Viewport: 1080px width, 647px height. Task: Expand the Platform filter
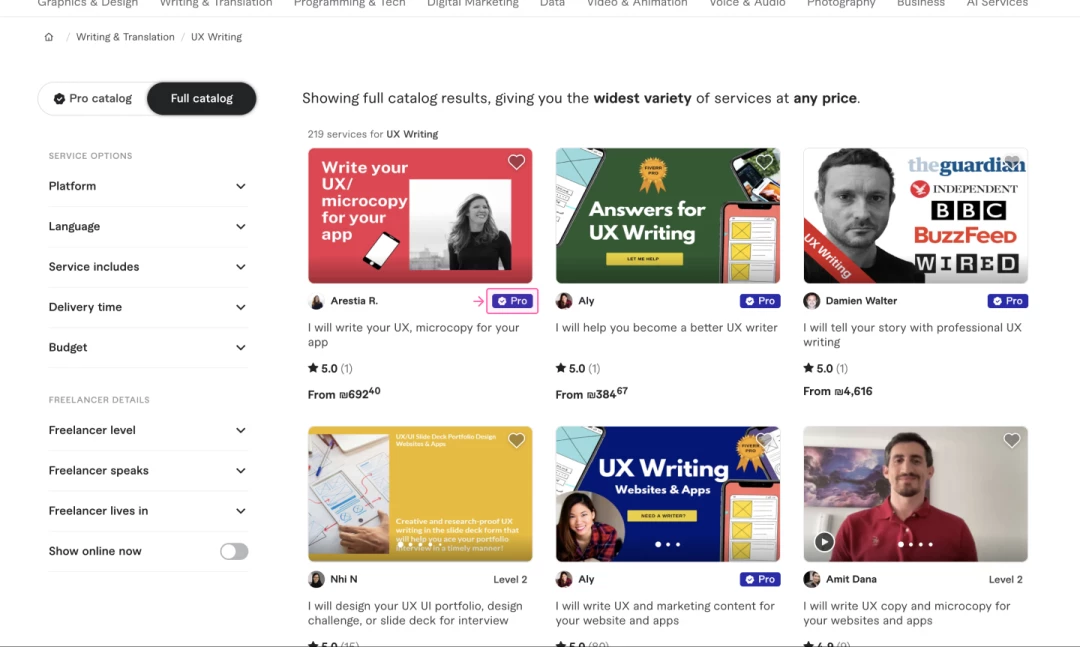pos(147,186)
